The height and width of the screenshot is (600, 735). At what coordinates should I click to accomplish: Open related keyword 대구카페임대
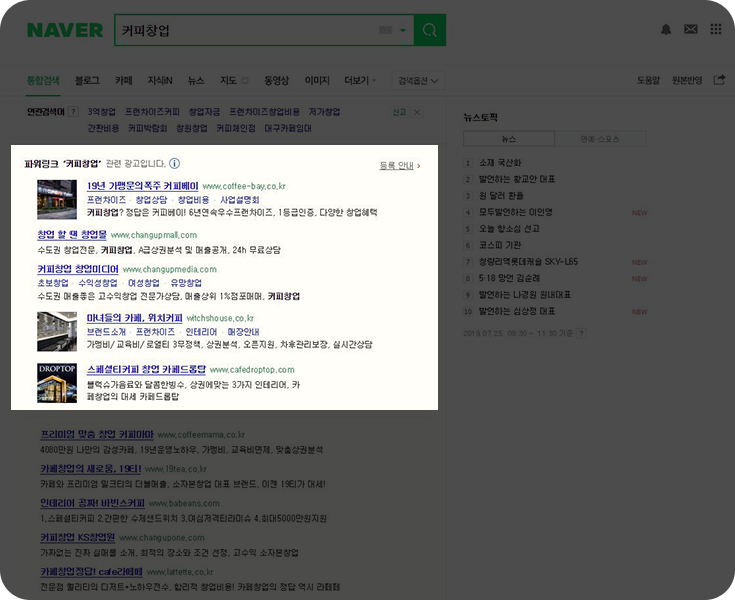(288, 128)
